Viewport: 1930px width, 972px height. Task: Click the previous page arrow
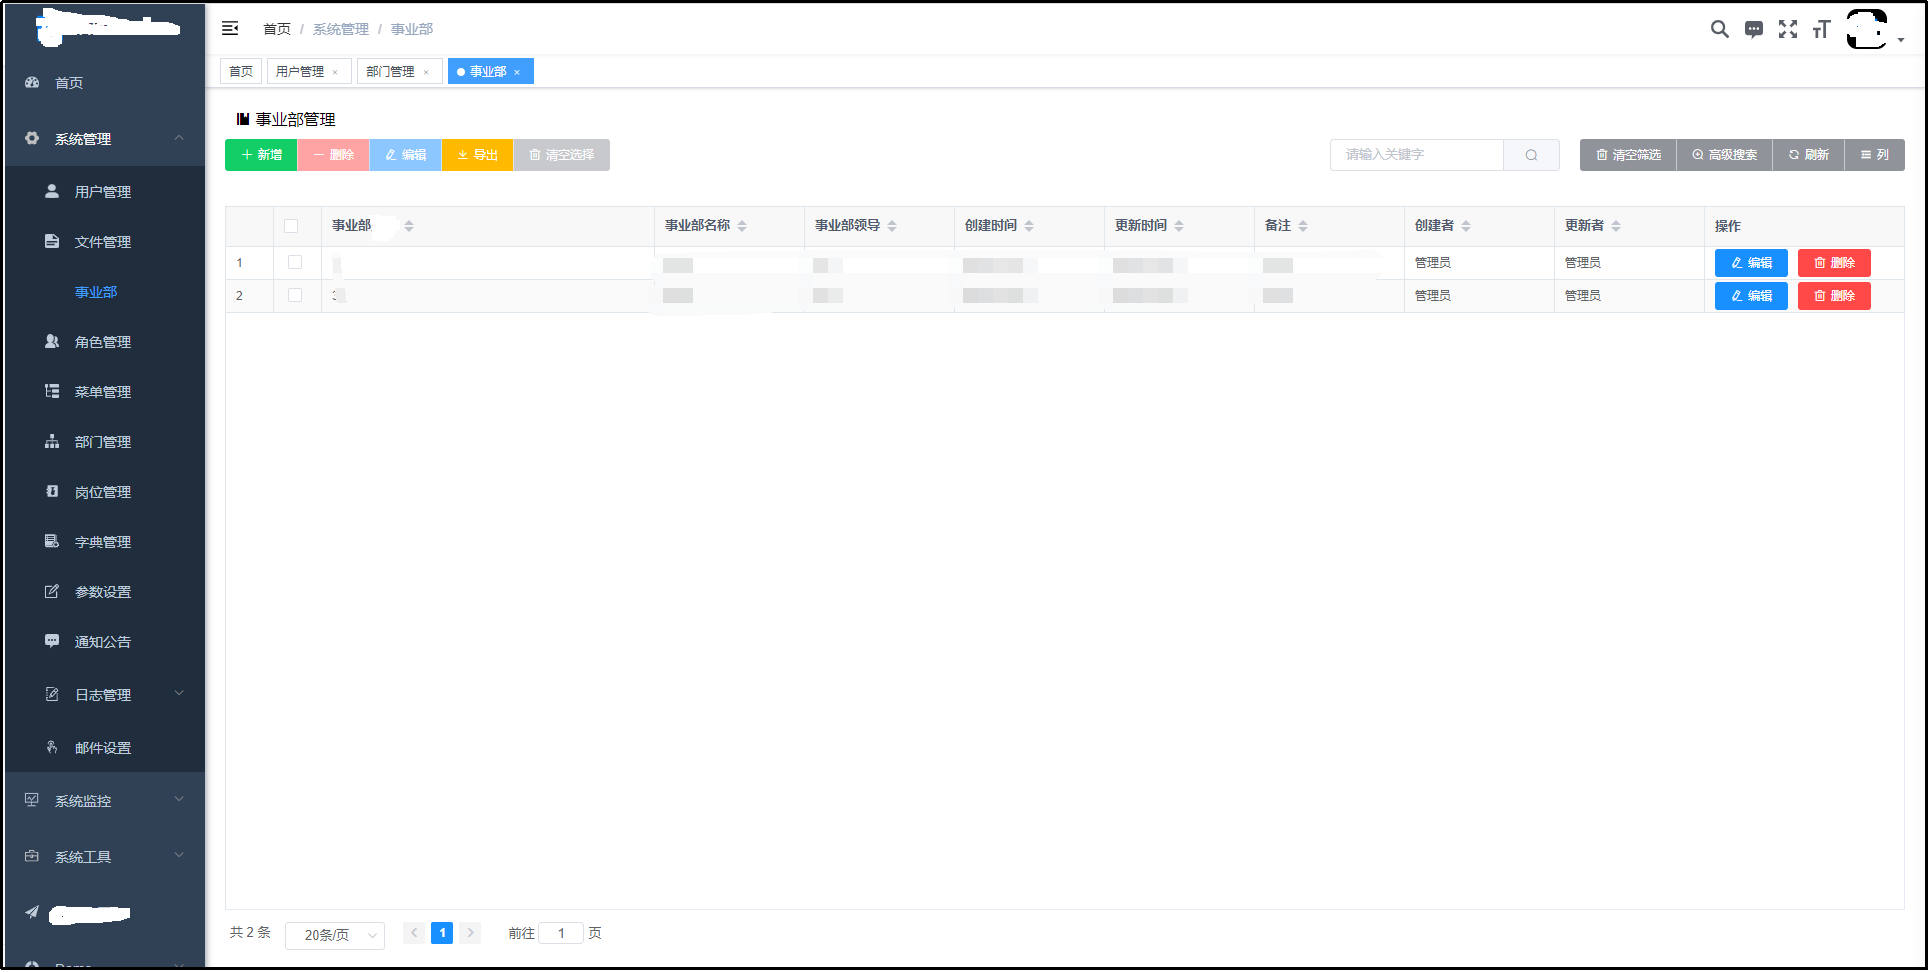click(x=414, y=933)
